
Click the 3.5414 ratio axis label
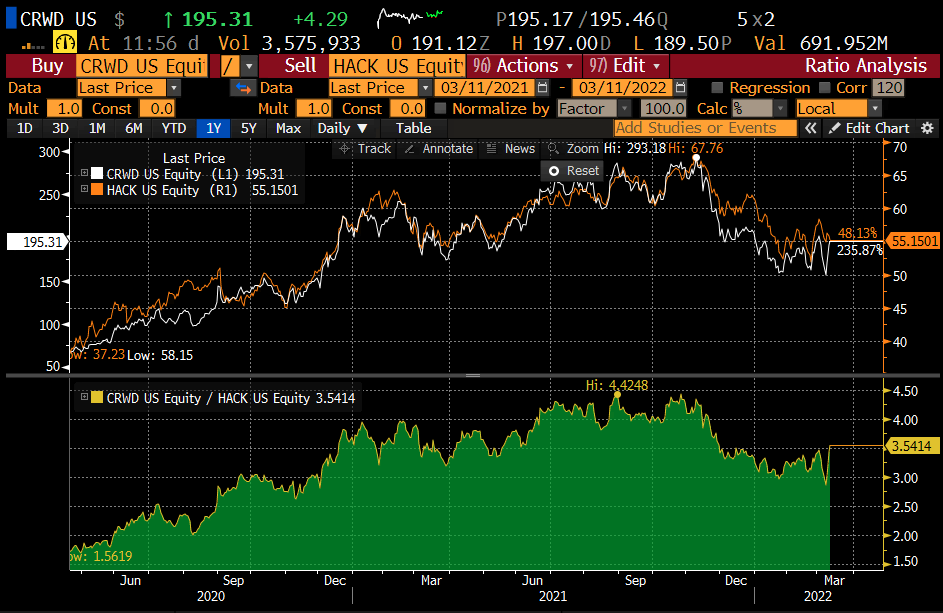pyautogui.click(x=911, y=446)
